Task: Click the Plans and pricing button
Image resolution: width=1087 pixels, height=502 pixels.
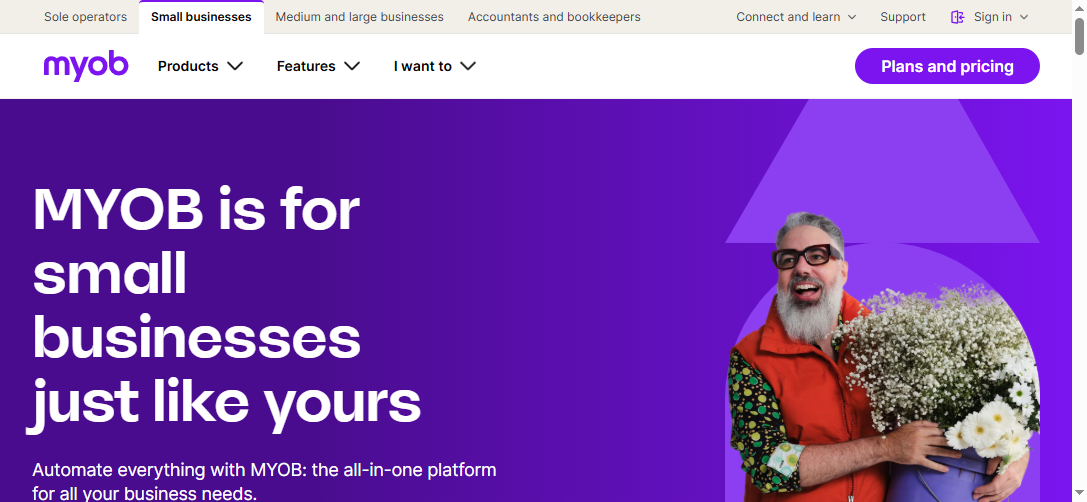Action: (947, 67)
